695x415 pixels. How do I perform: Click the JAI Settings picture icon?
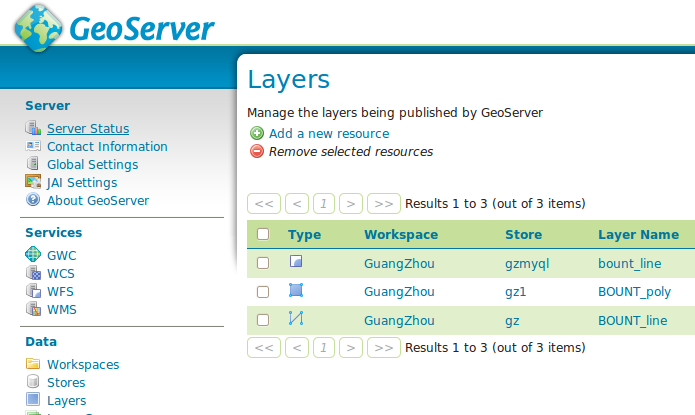click(x=33, y=182)
